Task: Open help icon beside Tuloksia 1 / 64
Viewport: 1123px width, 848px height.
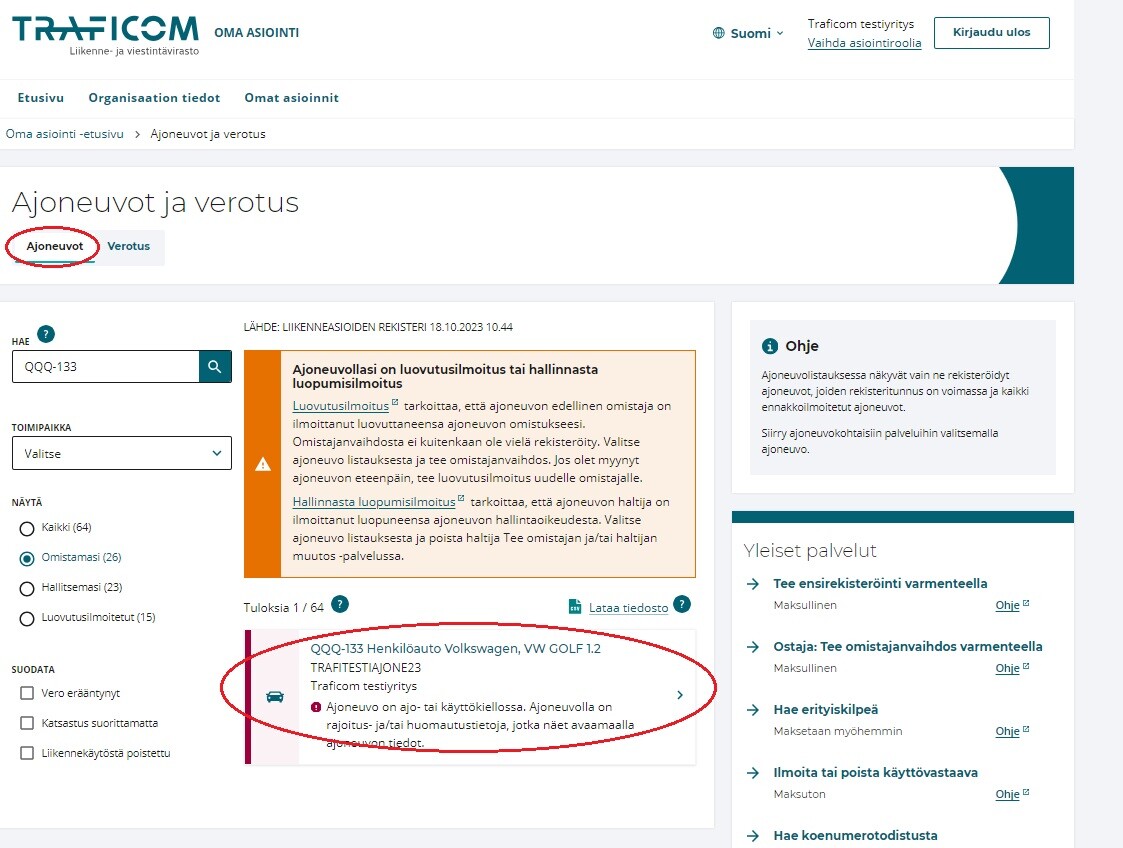Action: coord(340,604)
